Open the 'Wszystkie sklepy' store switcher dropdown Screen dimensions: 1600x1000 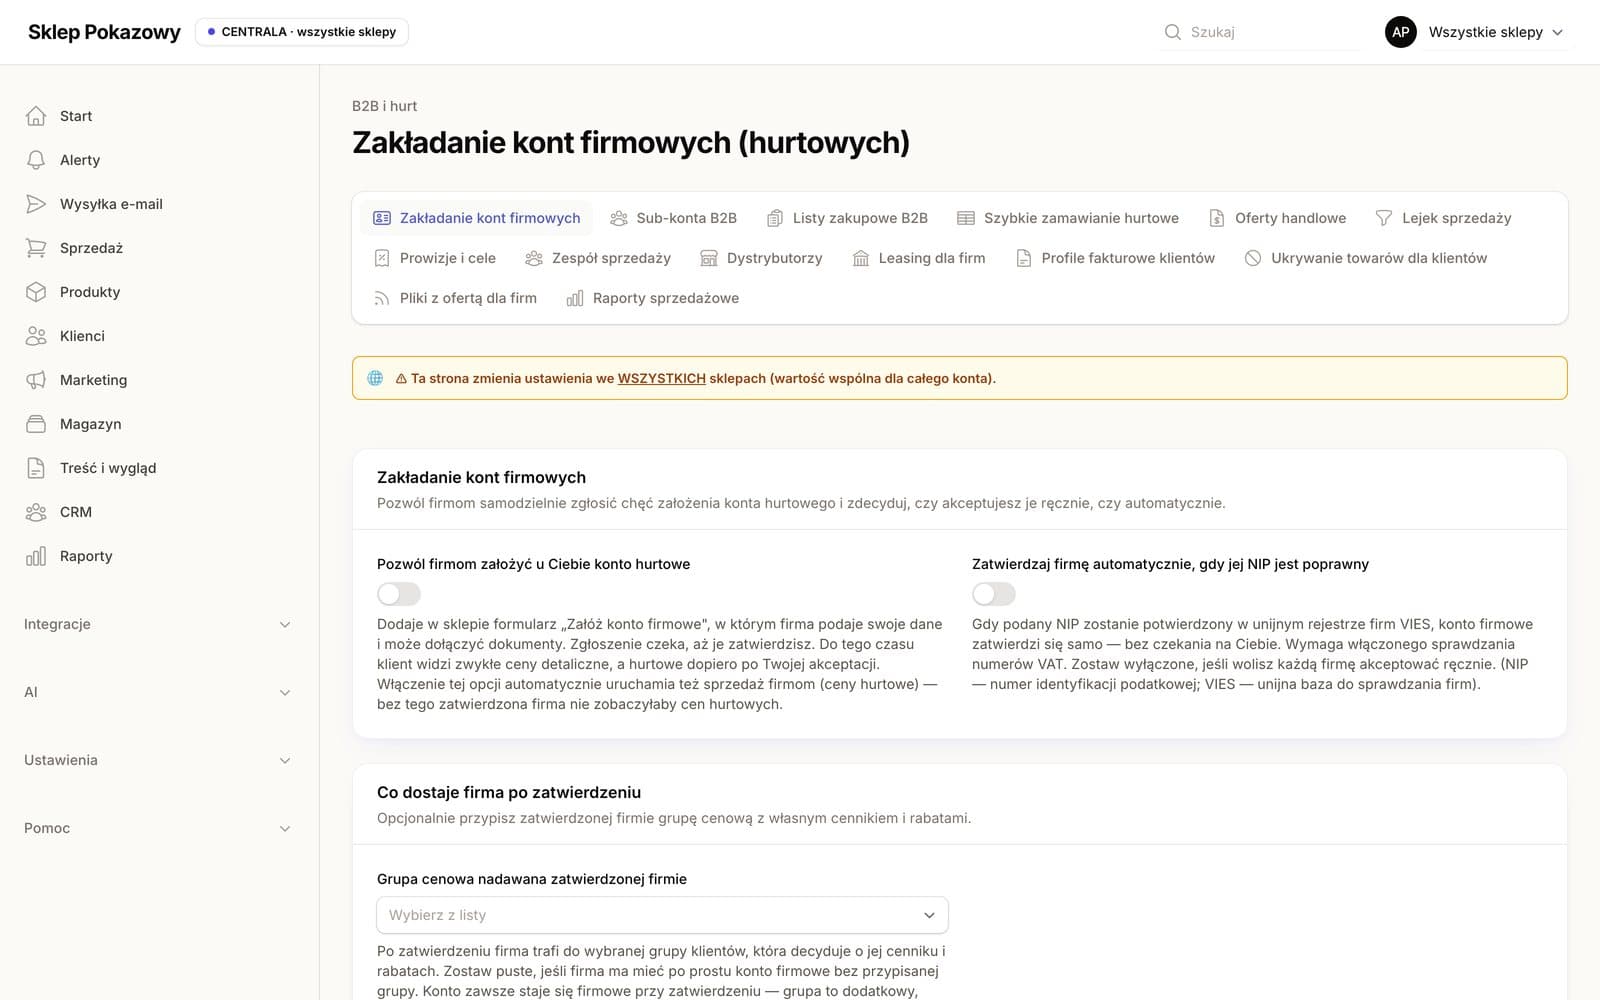[1476, 32]
